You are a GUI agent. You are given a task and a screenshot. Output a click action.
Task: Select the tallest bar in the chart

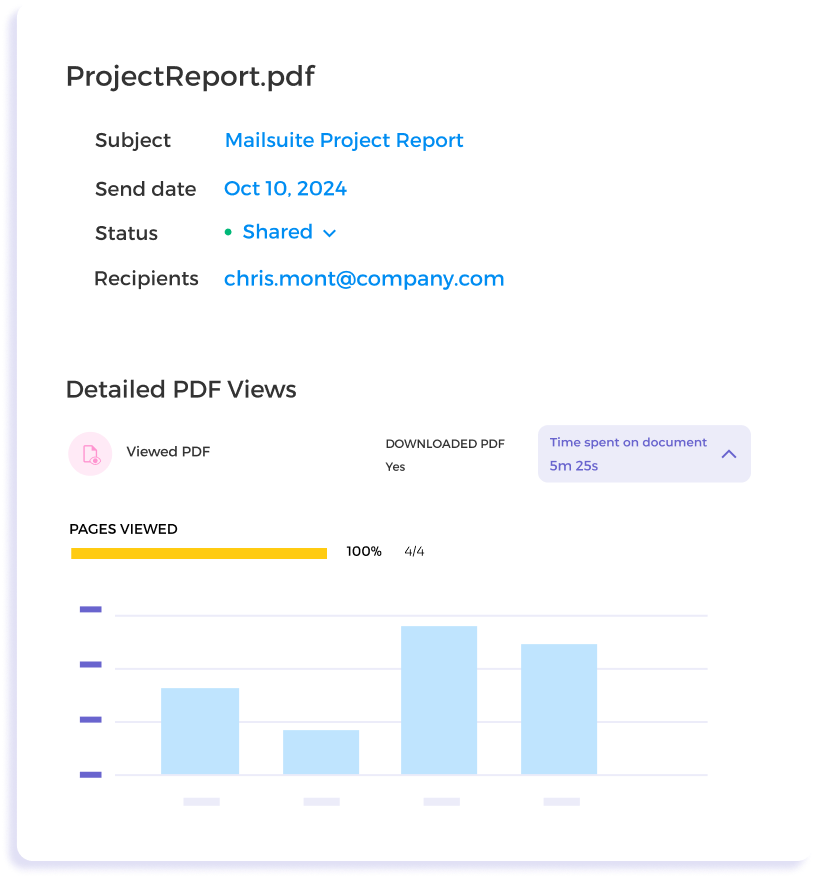(x=439, y=699)
